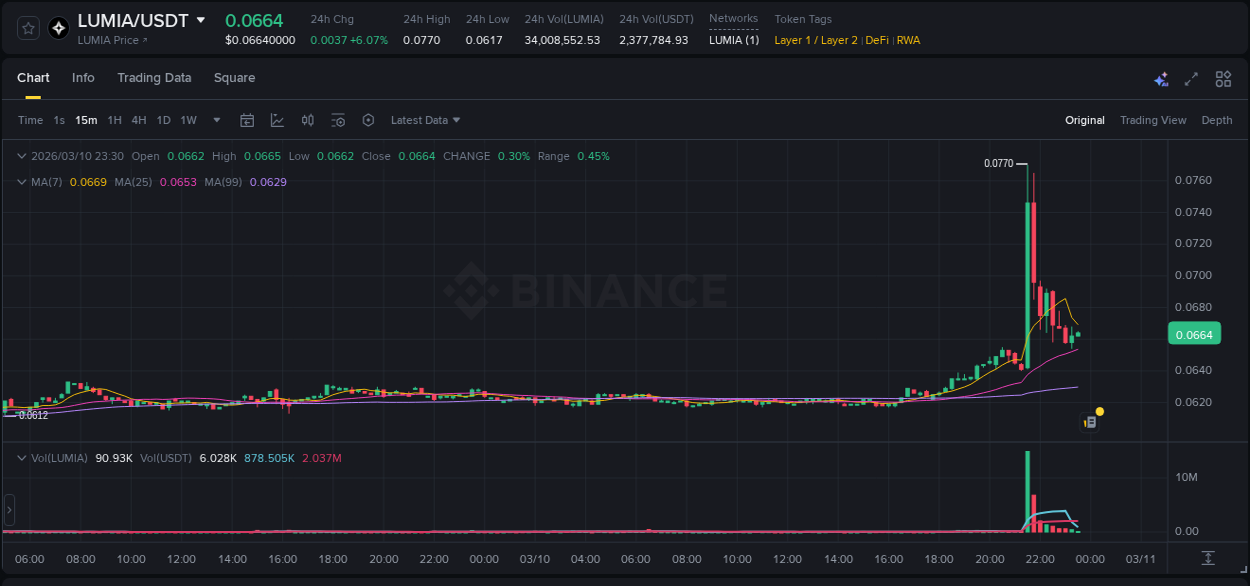The image size is (1250, 586).
Task: Expand extra timeframes arrow next to 1W
Action: 215,120
